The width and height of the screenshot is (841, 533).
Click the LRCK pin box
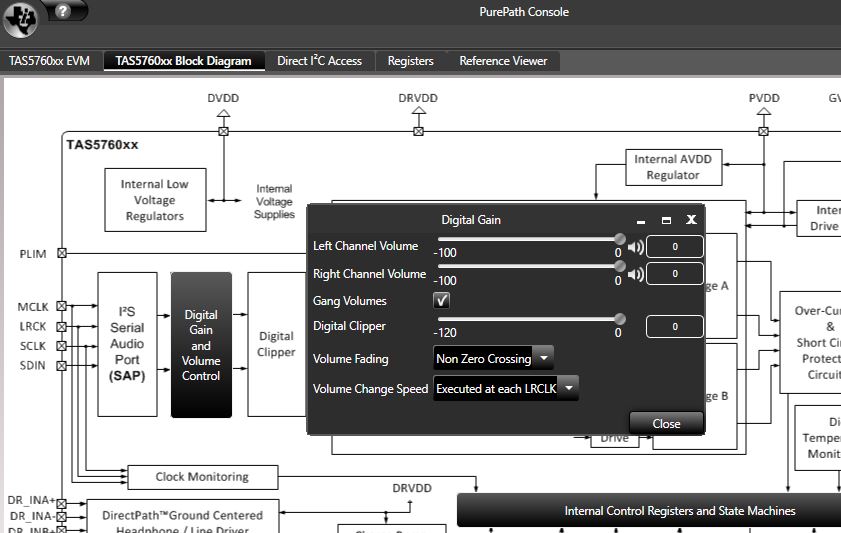click(x=62, y=326)
